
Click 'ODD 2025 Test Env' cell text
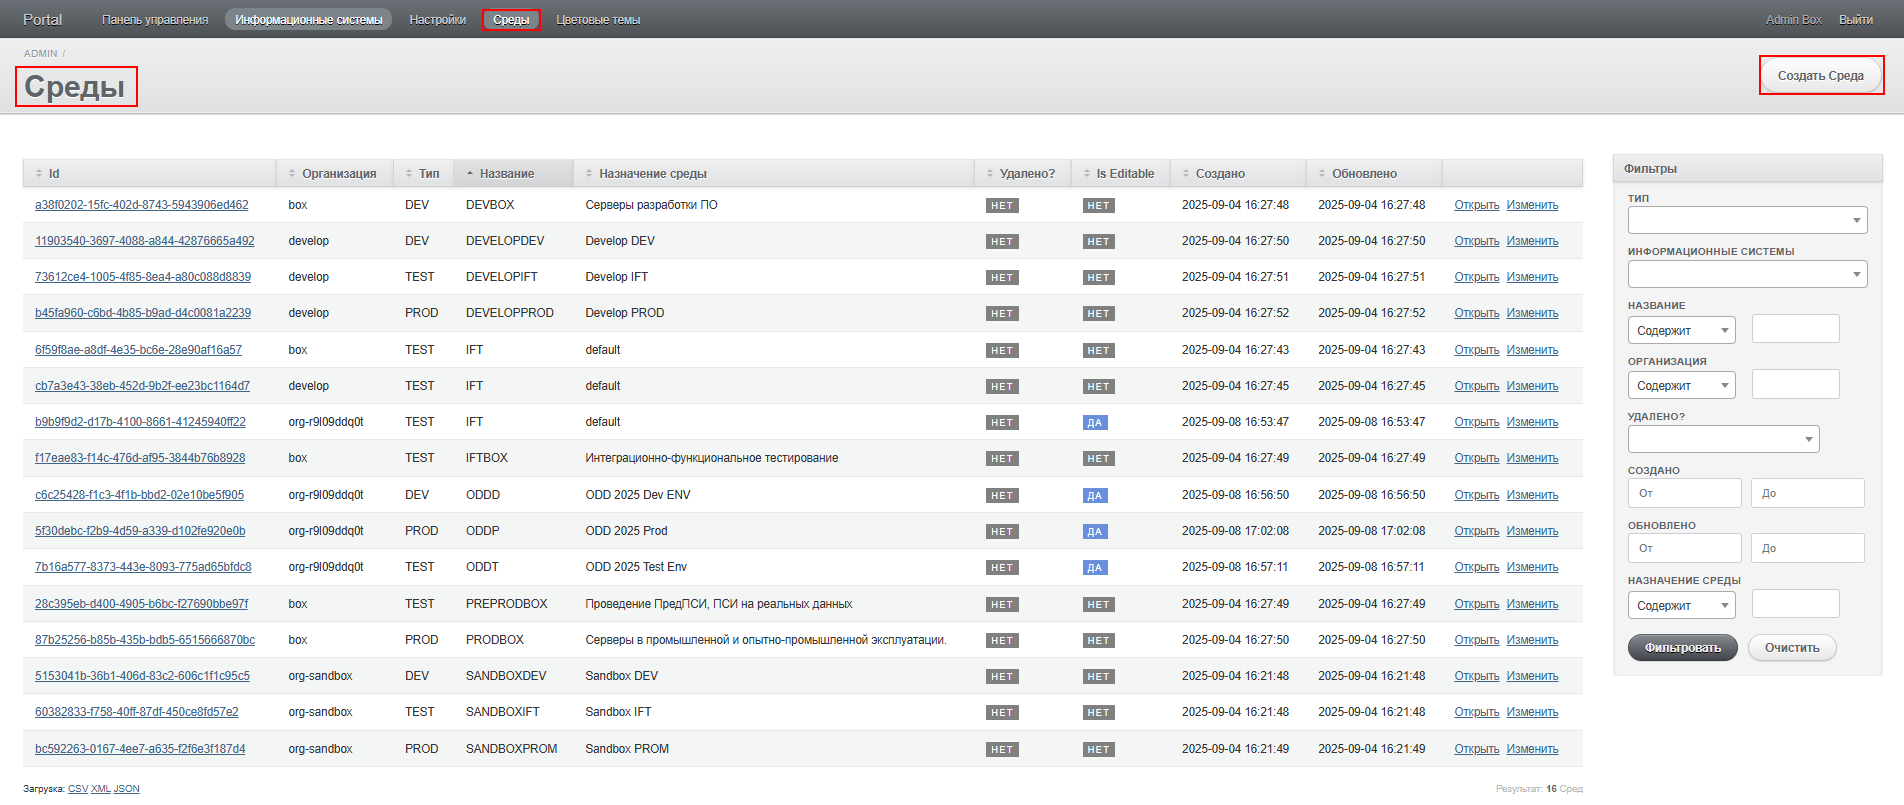pos(636,567)
